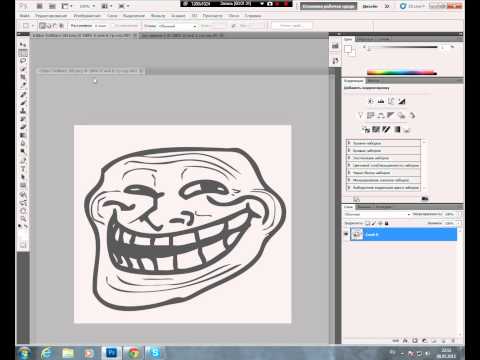Select the Zoom tool in toolbox
This screenshot has width=480, height=360.
(23, 219)
